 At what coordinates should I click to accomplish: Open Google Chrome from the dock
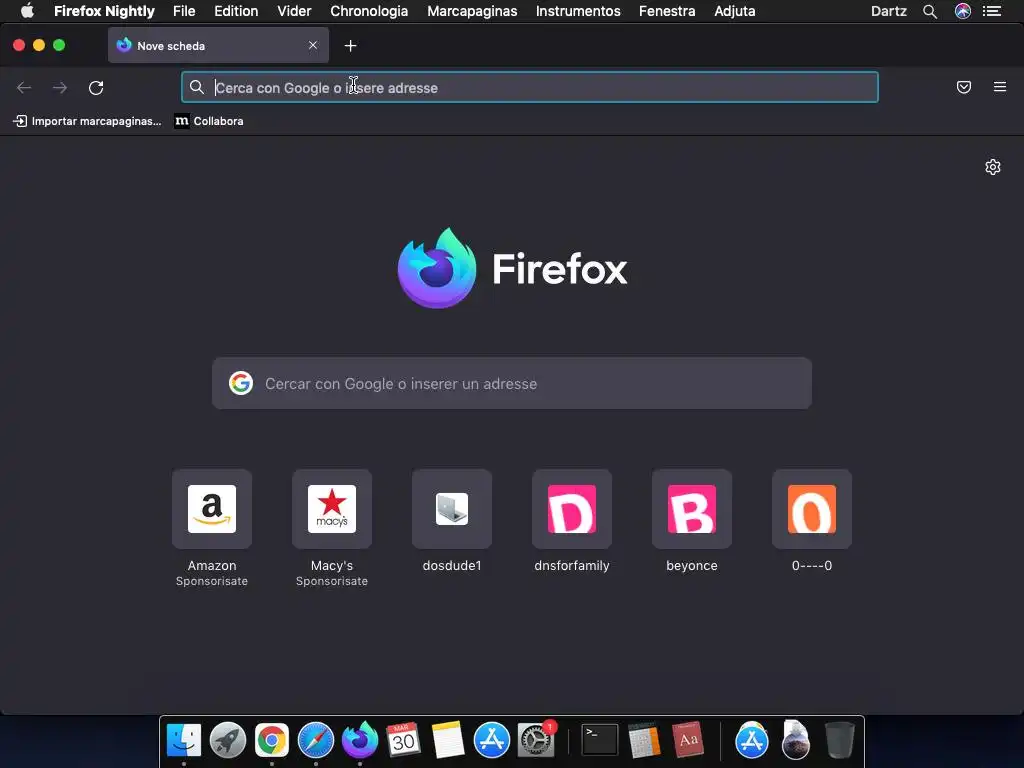pyautogui.click(x=272, y=741)
